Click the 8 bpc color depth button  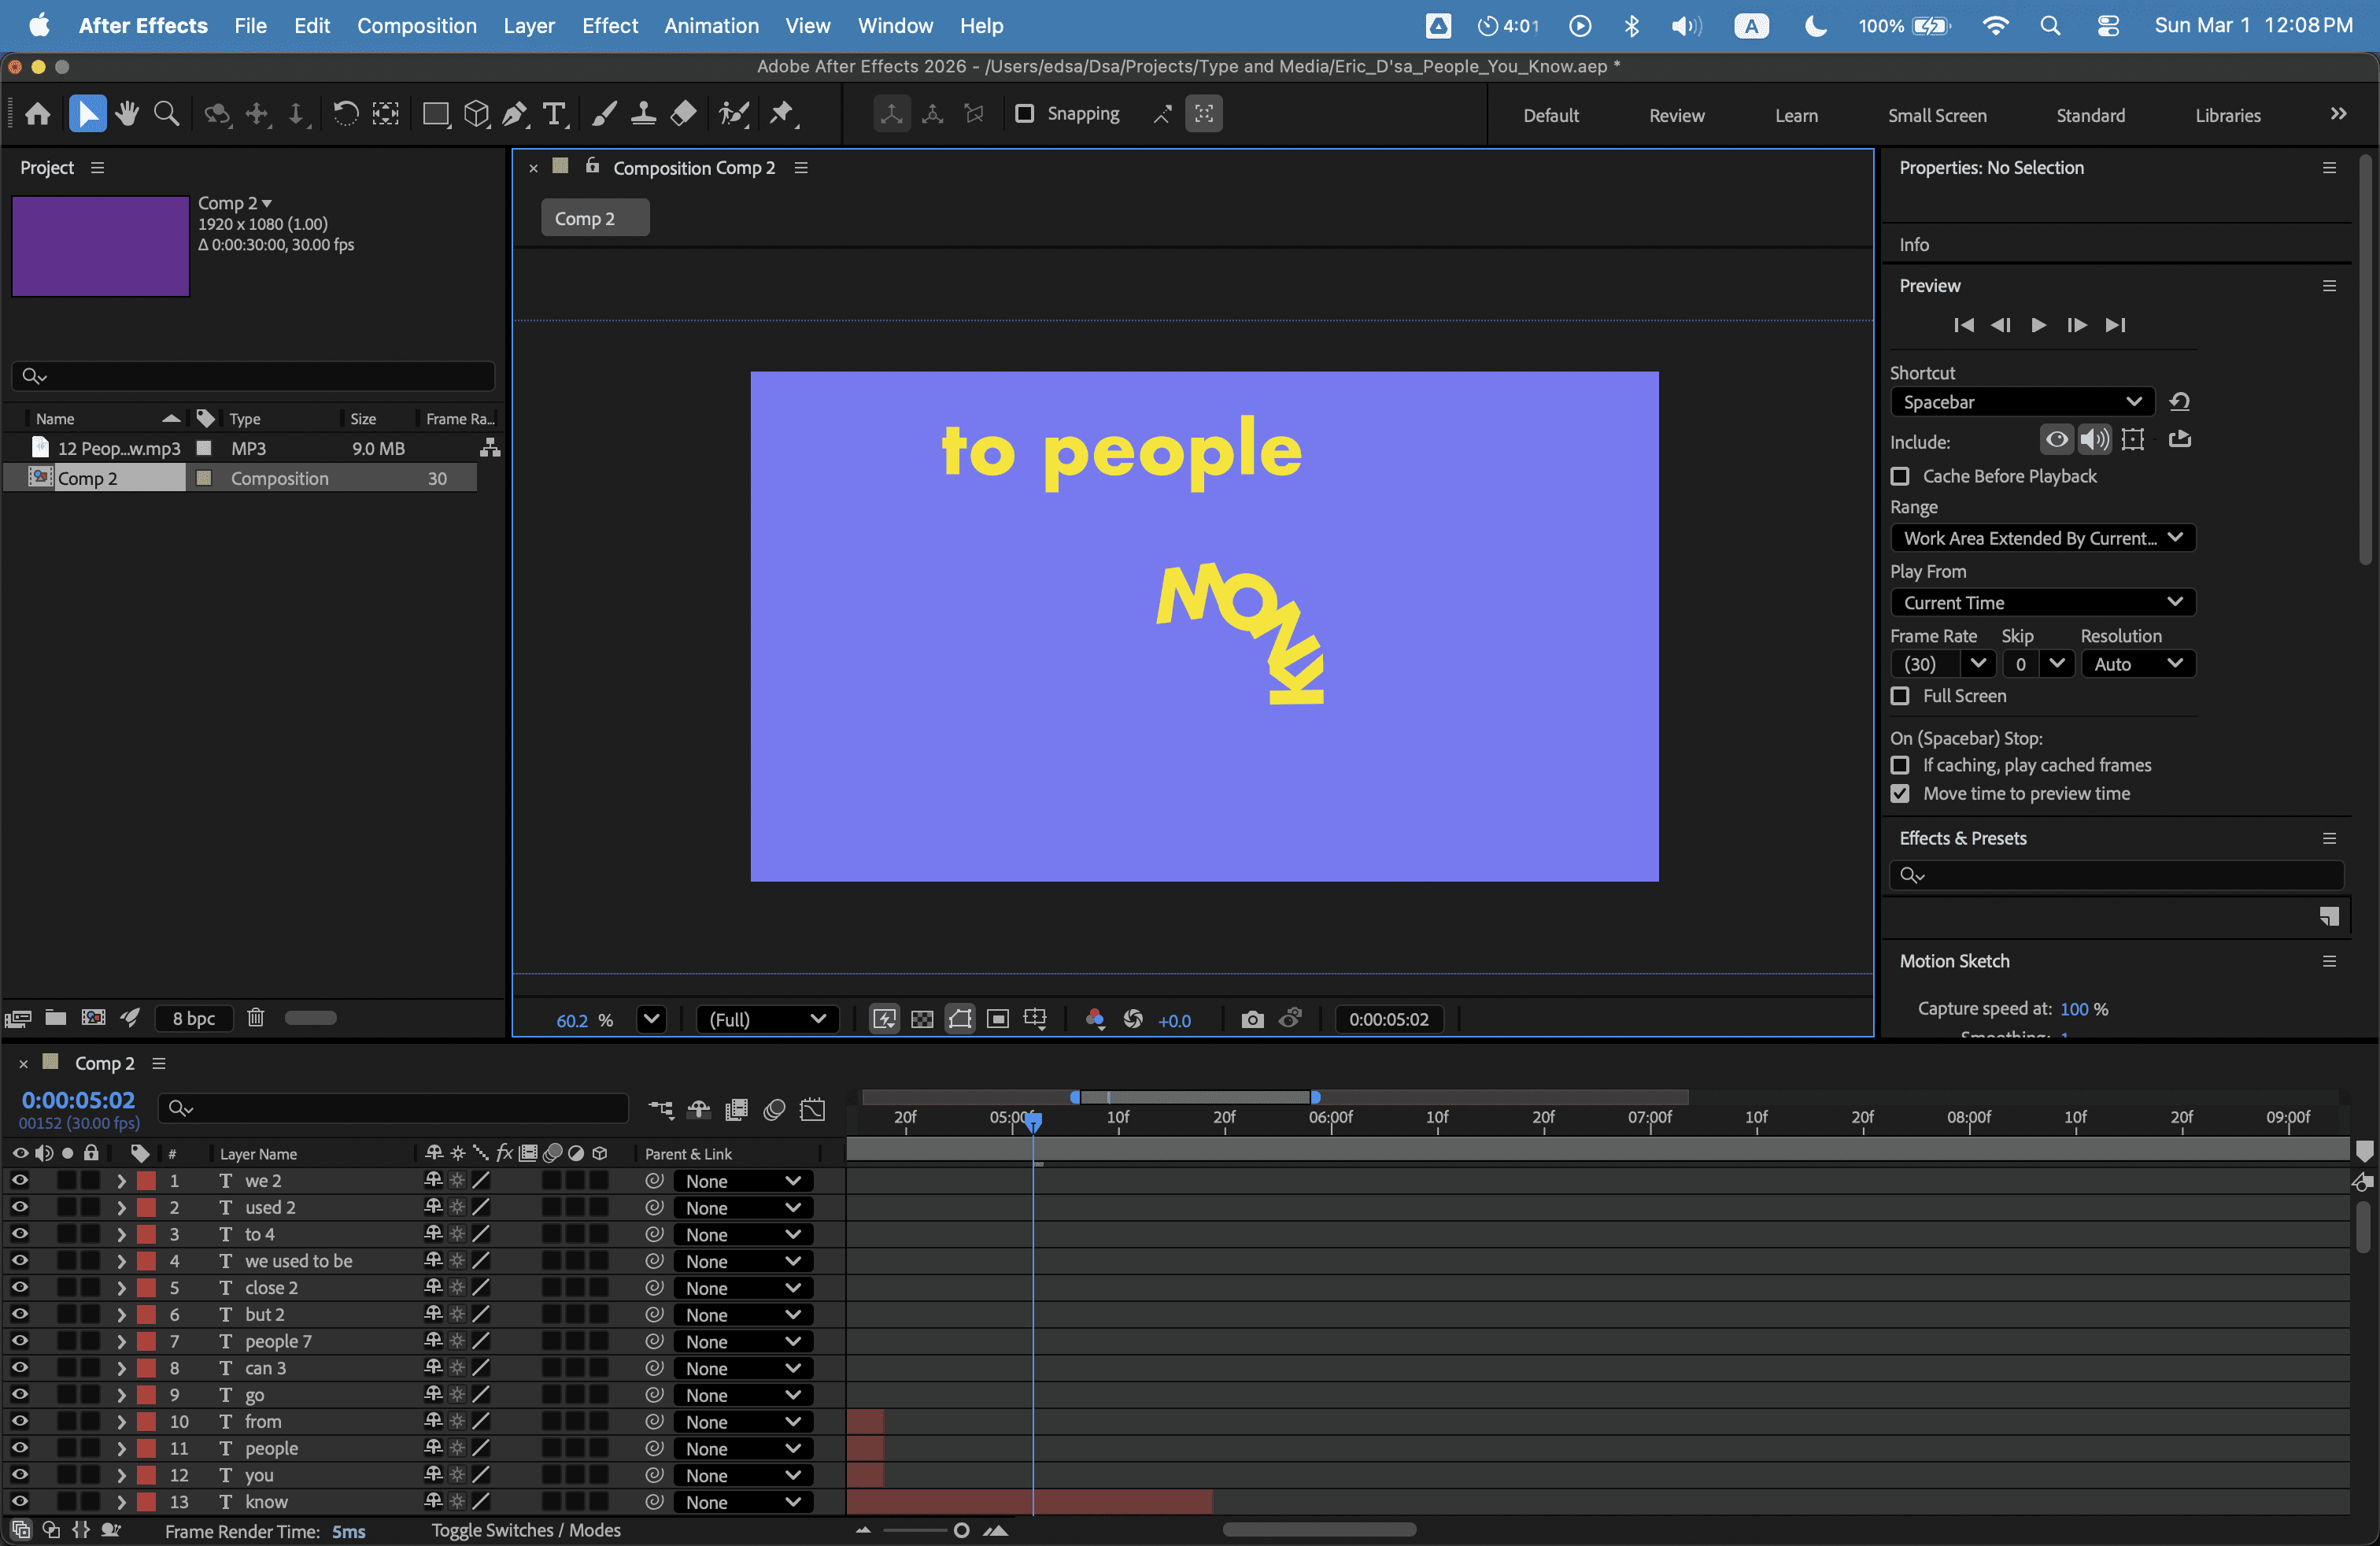(193, 1018)
